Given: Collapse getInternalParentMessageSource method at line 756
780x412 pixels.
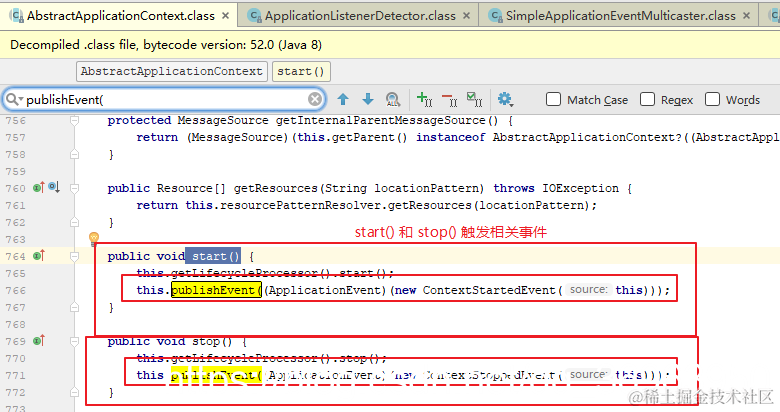Looking at the screenshot, I should click(75, 120).
